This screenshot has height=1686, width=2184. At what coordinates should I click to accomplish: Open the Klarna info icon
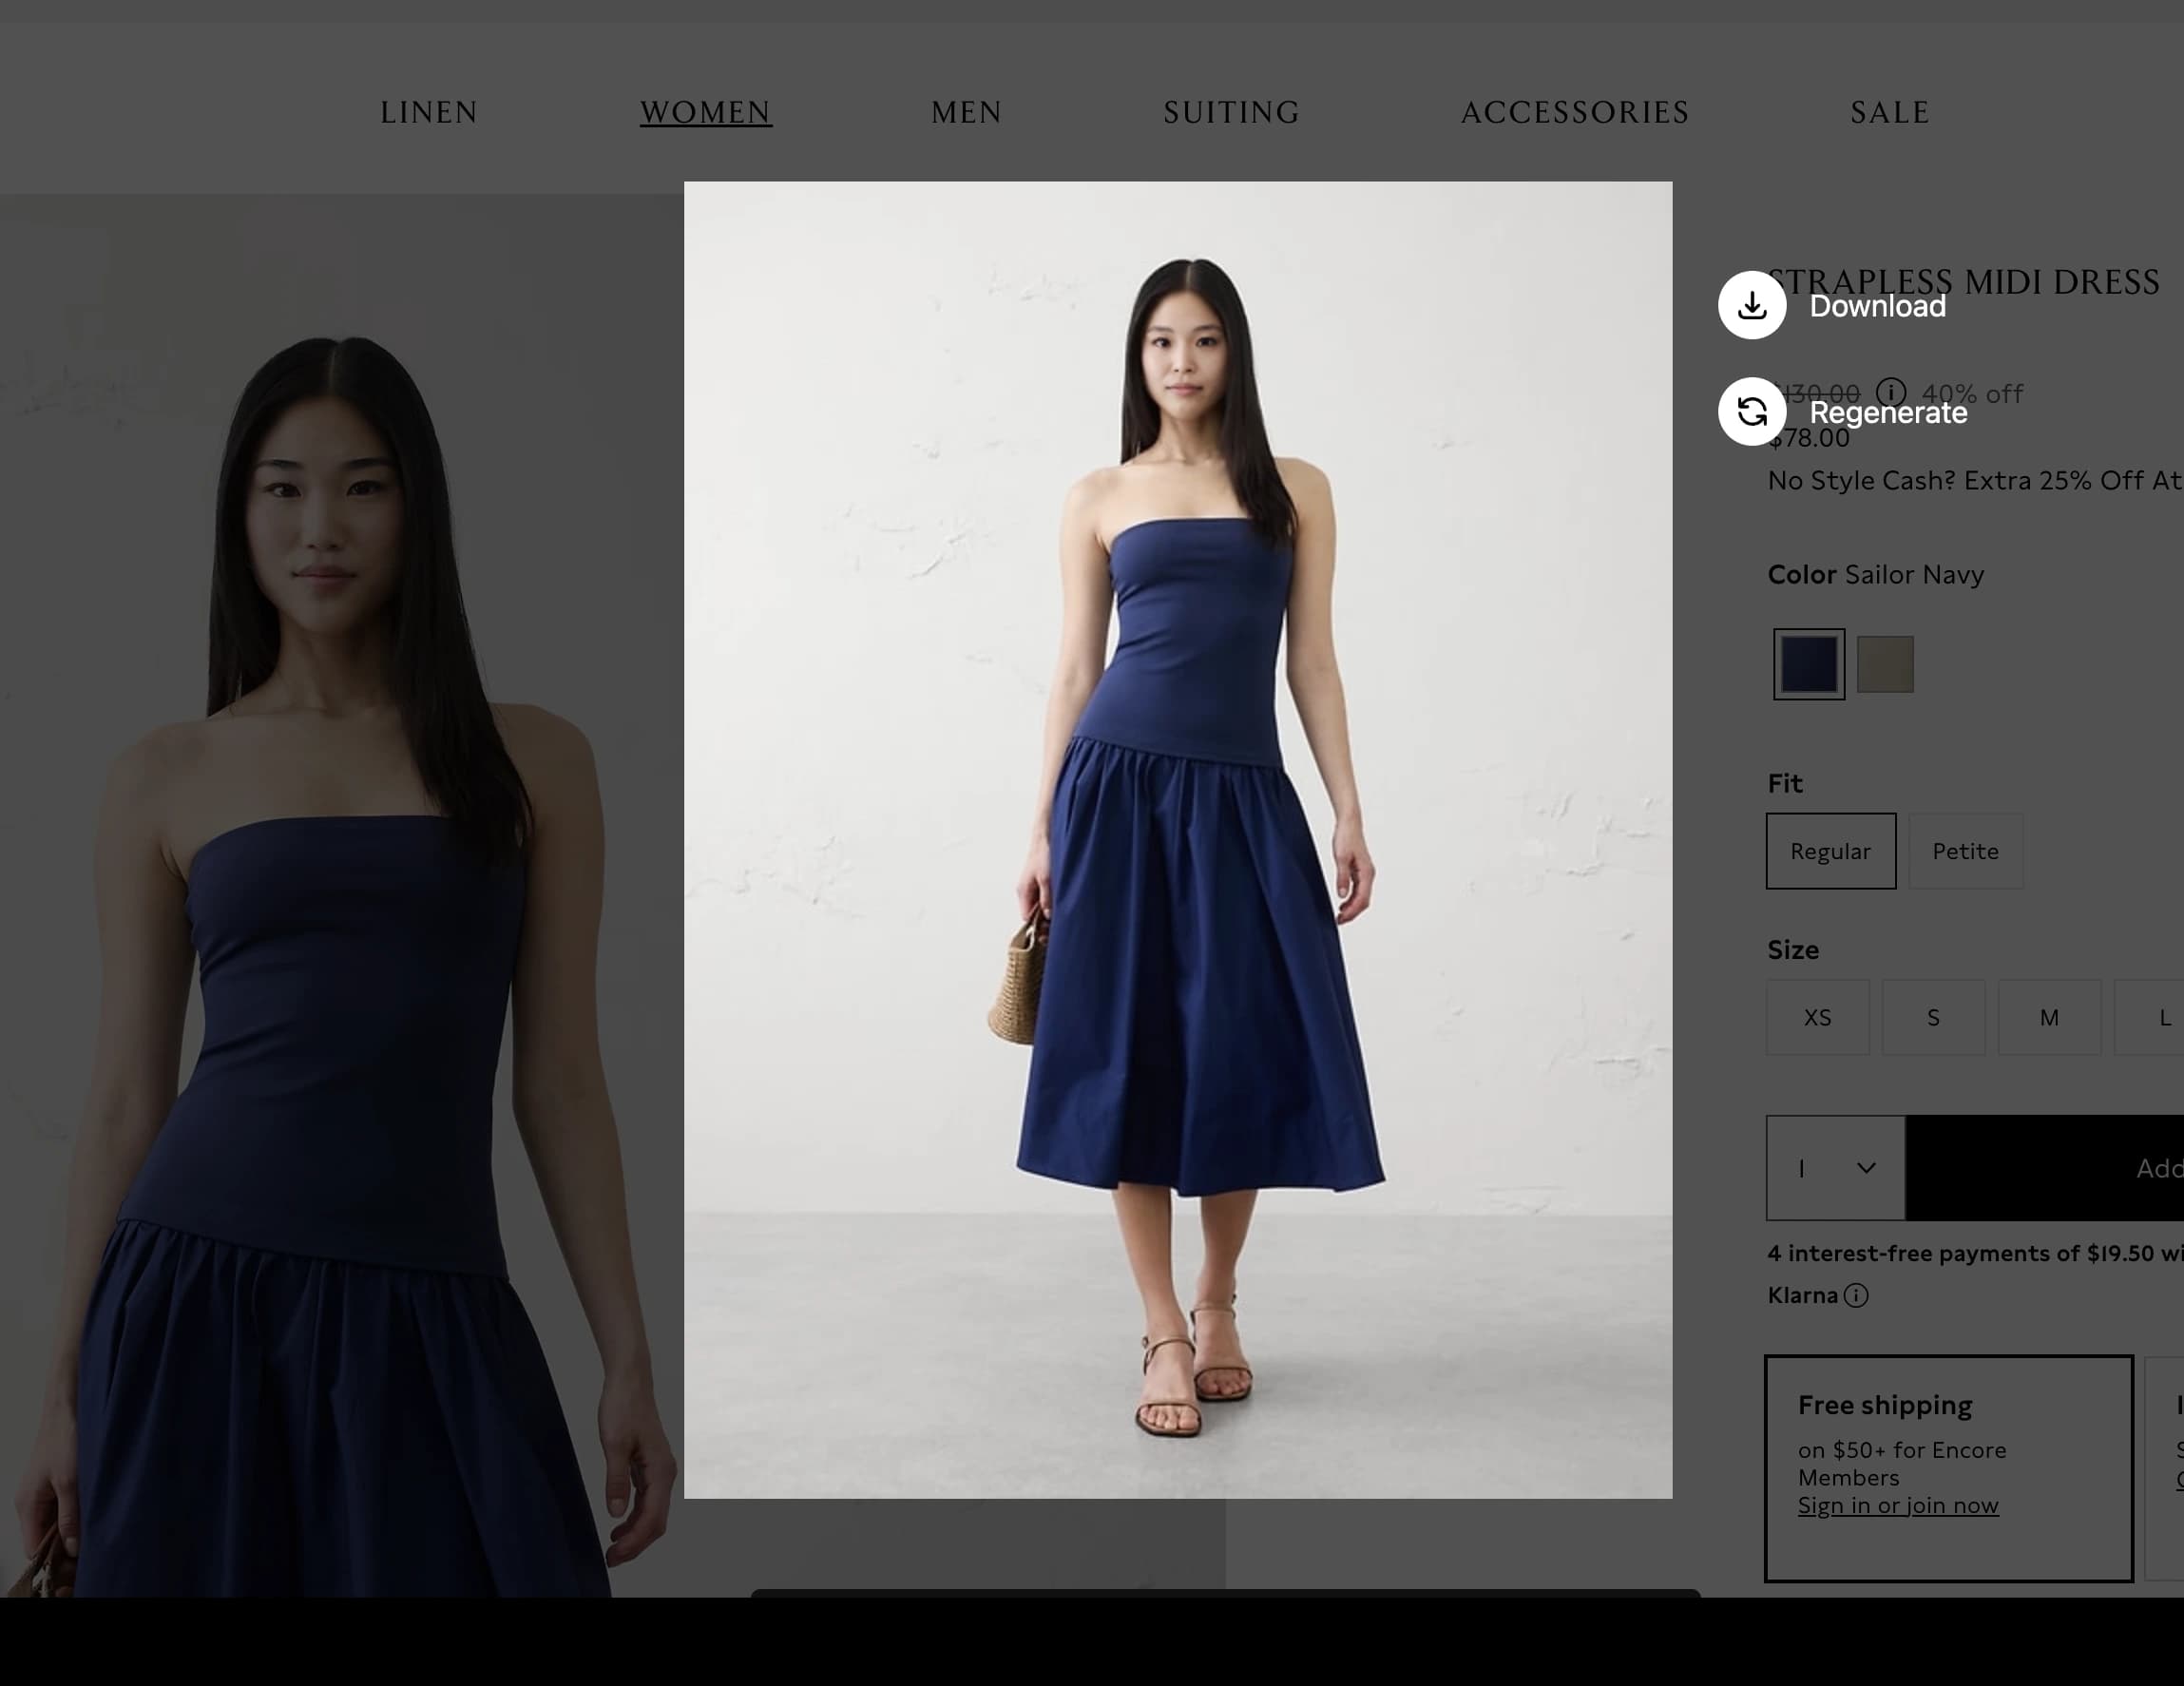pyautogui.click(x=1856, y=1295)
